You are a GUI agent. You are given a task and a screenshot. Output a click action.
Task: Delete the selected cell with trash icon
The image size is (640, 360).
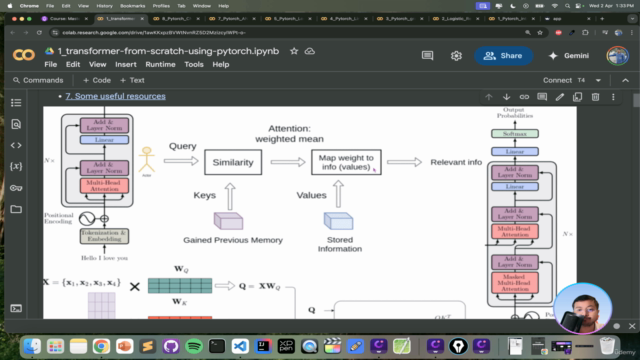596,97
